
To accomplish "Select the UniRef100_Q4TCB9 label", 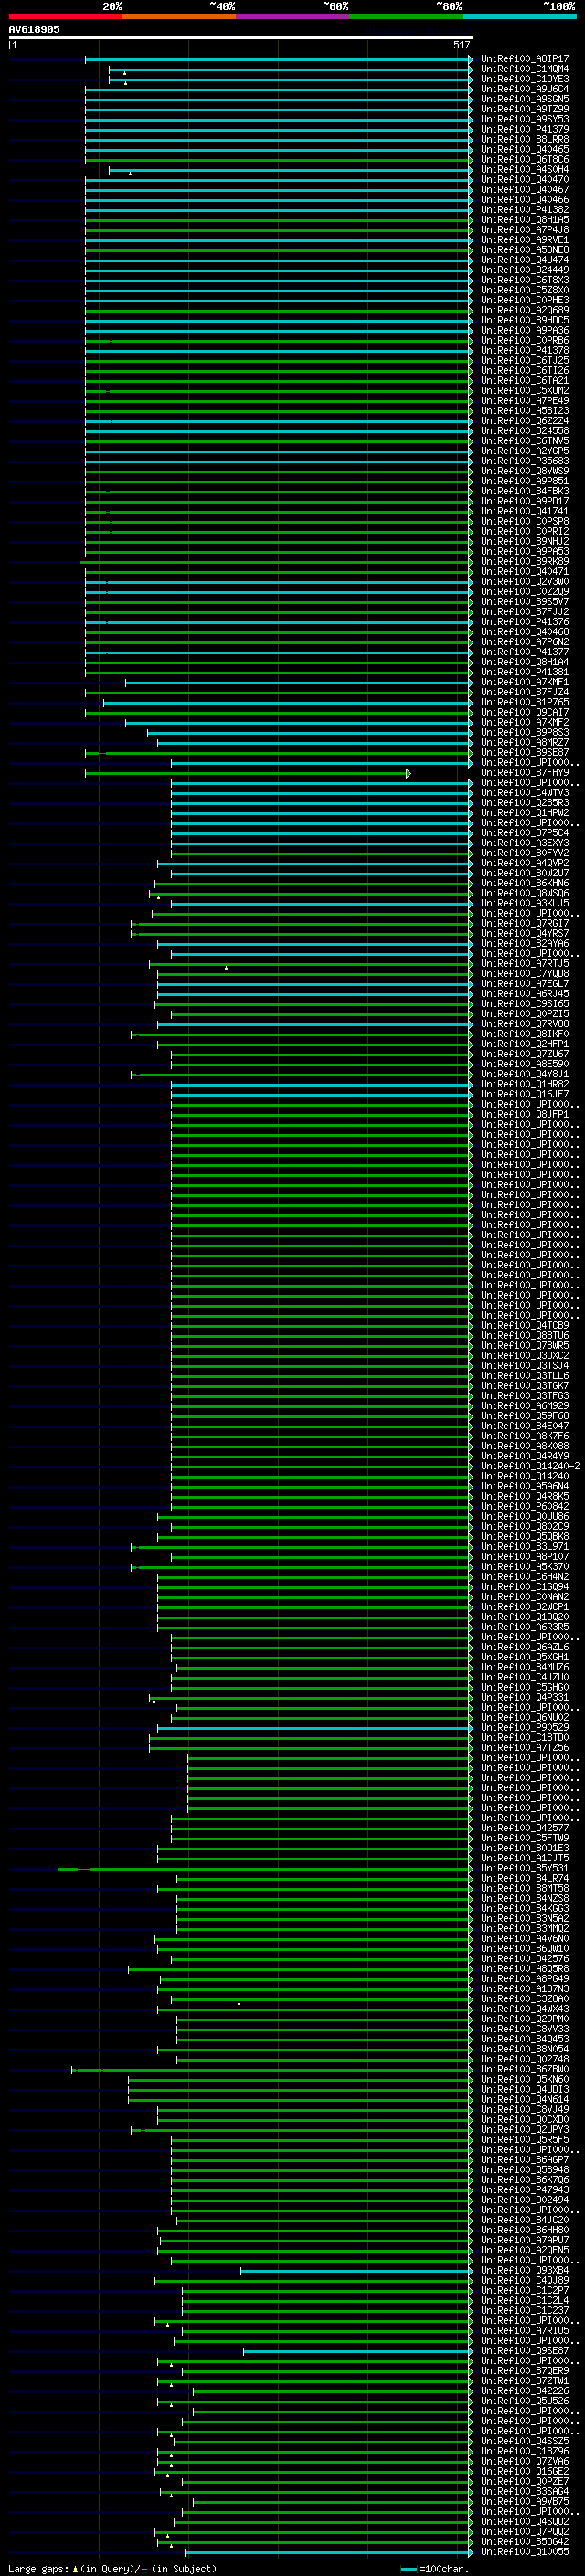I will [524, 1325].
